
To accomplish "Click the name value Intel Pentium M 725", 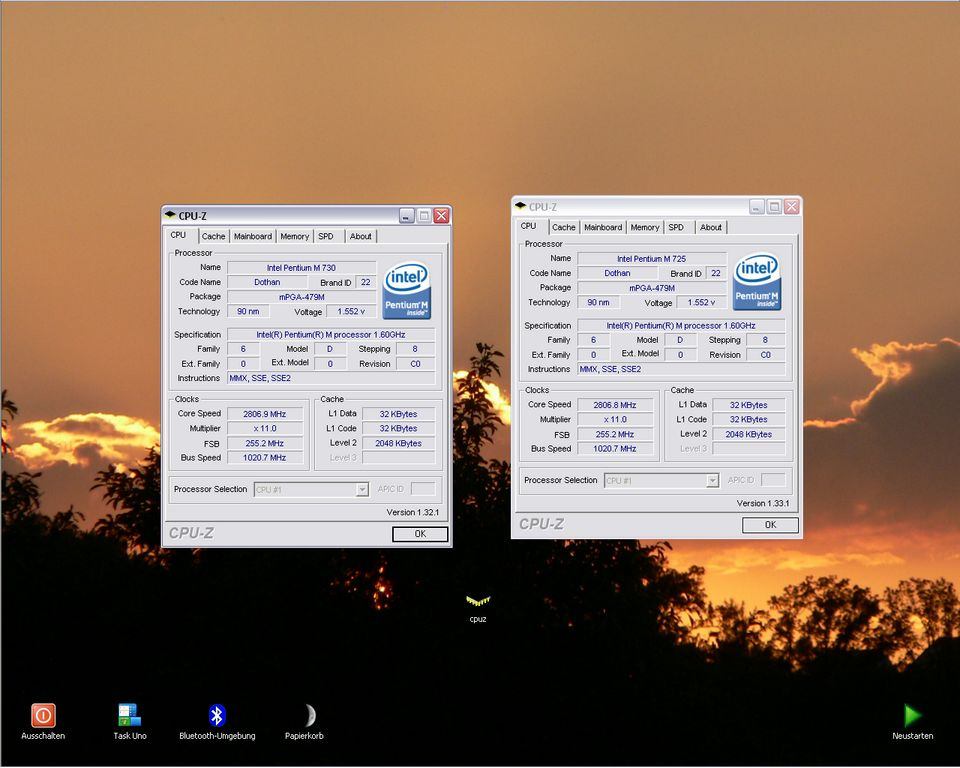I will [651, 259].
